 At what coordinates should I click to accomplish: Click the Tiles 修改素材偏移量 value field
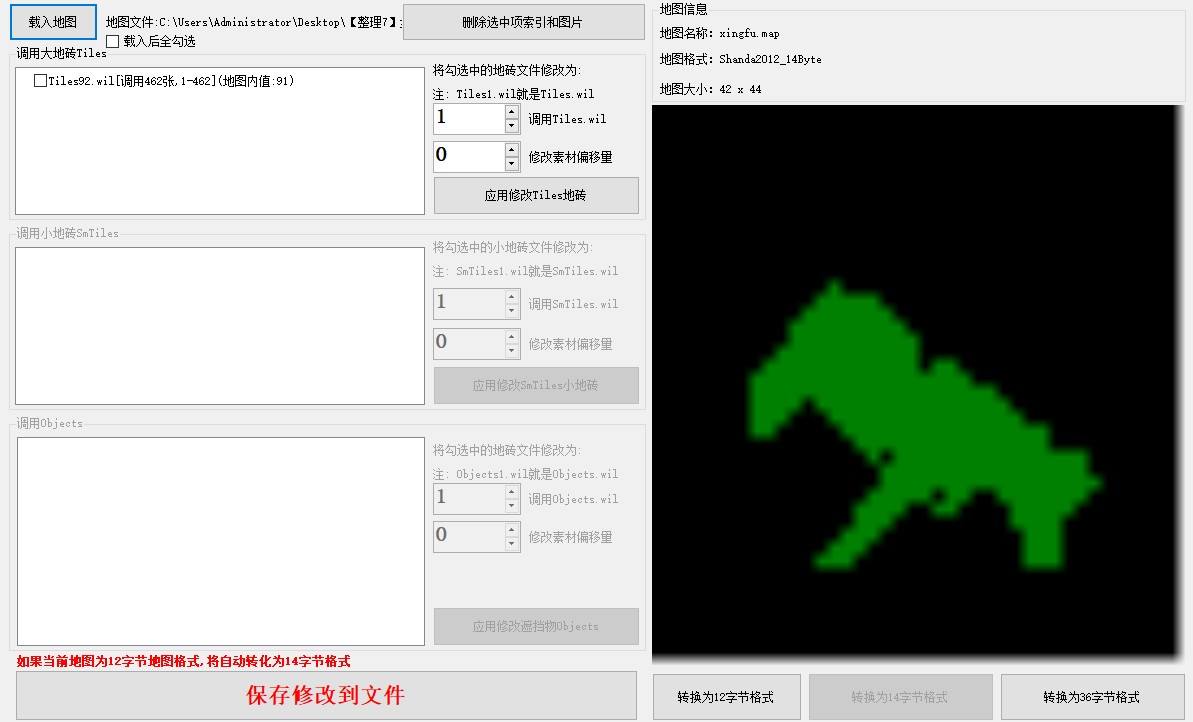[468, 156]
